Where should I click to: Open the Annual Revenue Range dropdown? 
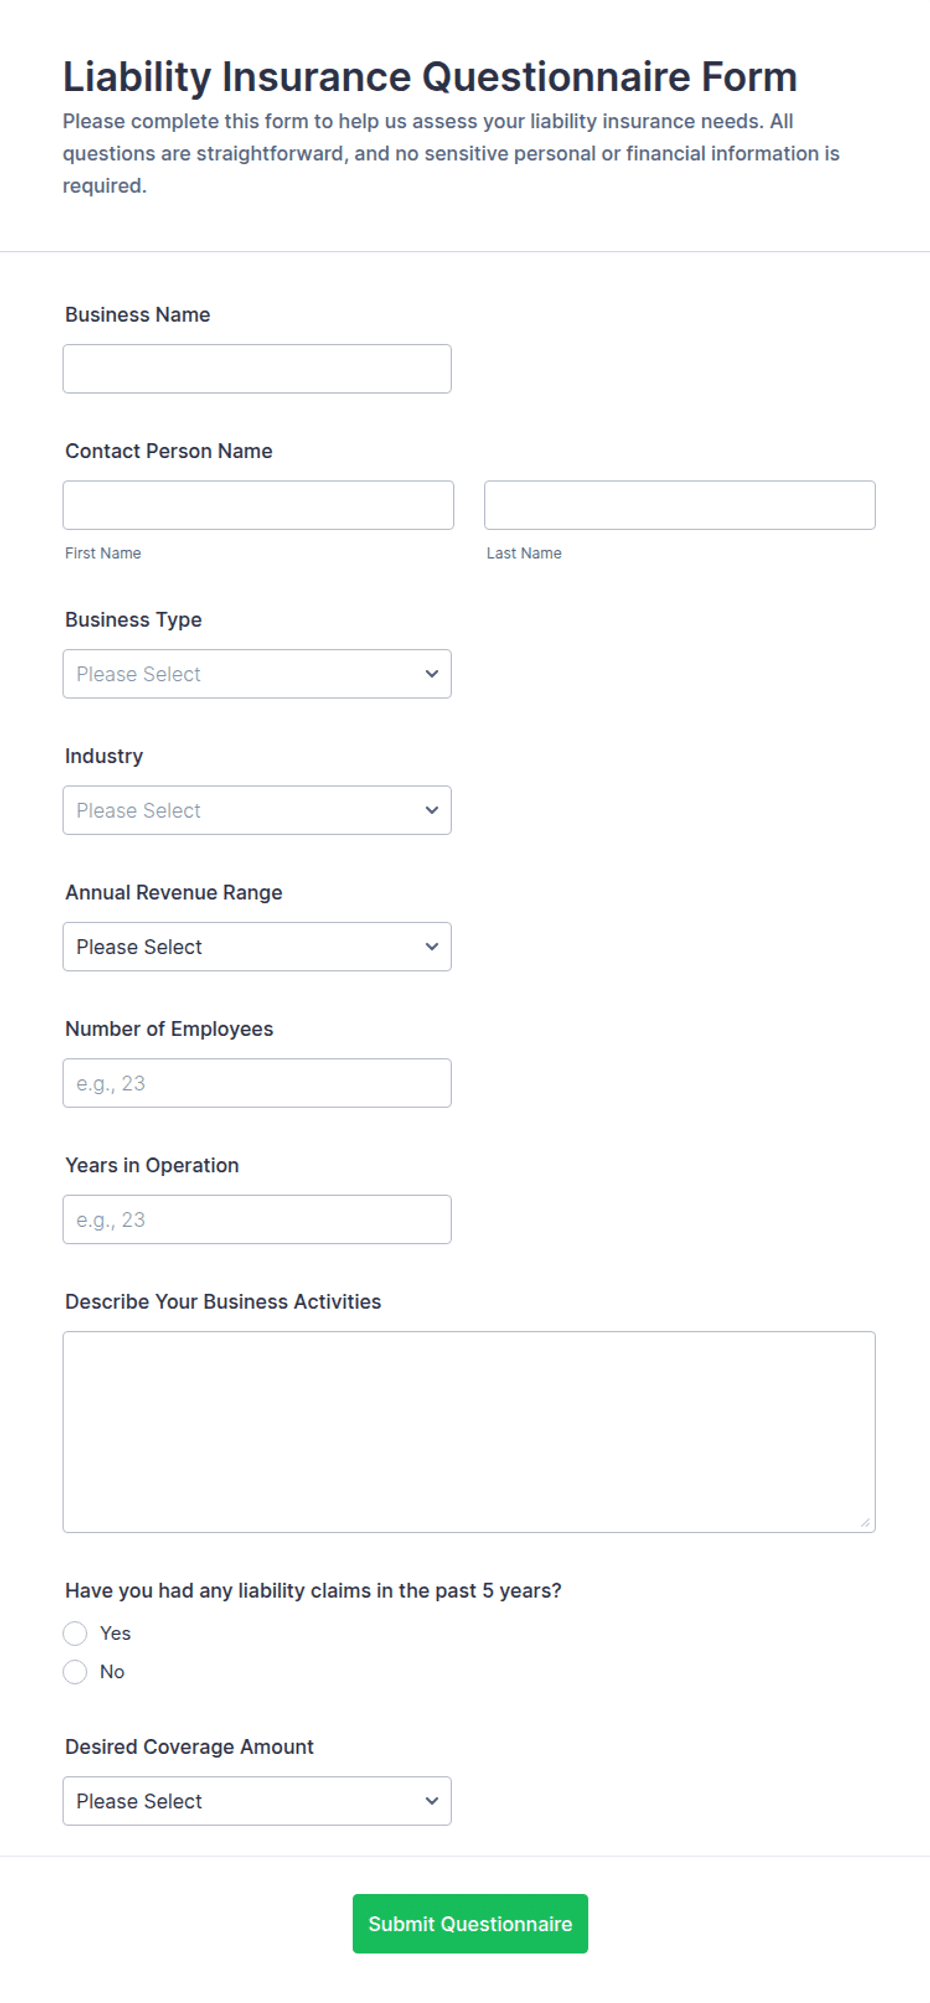pyautogui.click(x=257, y=946)
